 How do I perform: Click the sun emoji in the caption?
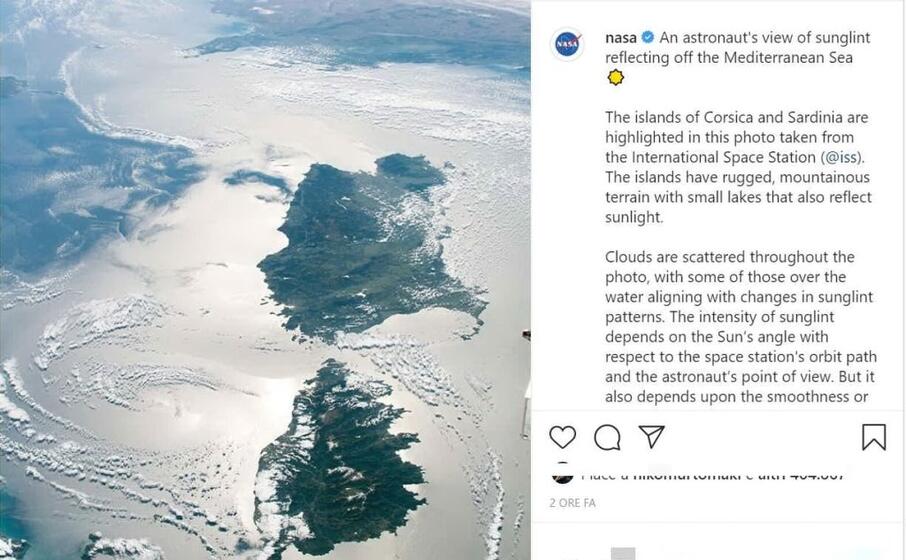coord(616,78)
